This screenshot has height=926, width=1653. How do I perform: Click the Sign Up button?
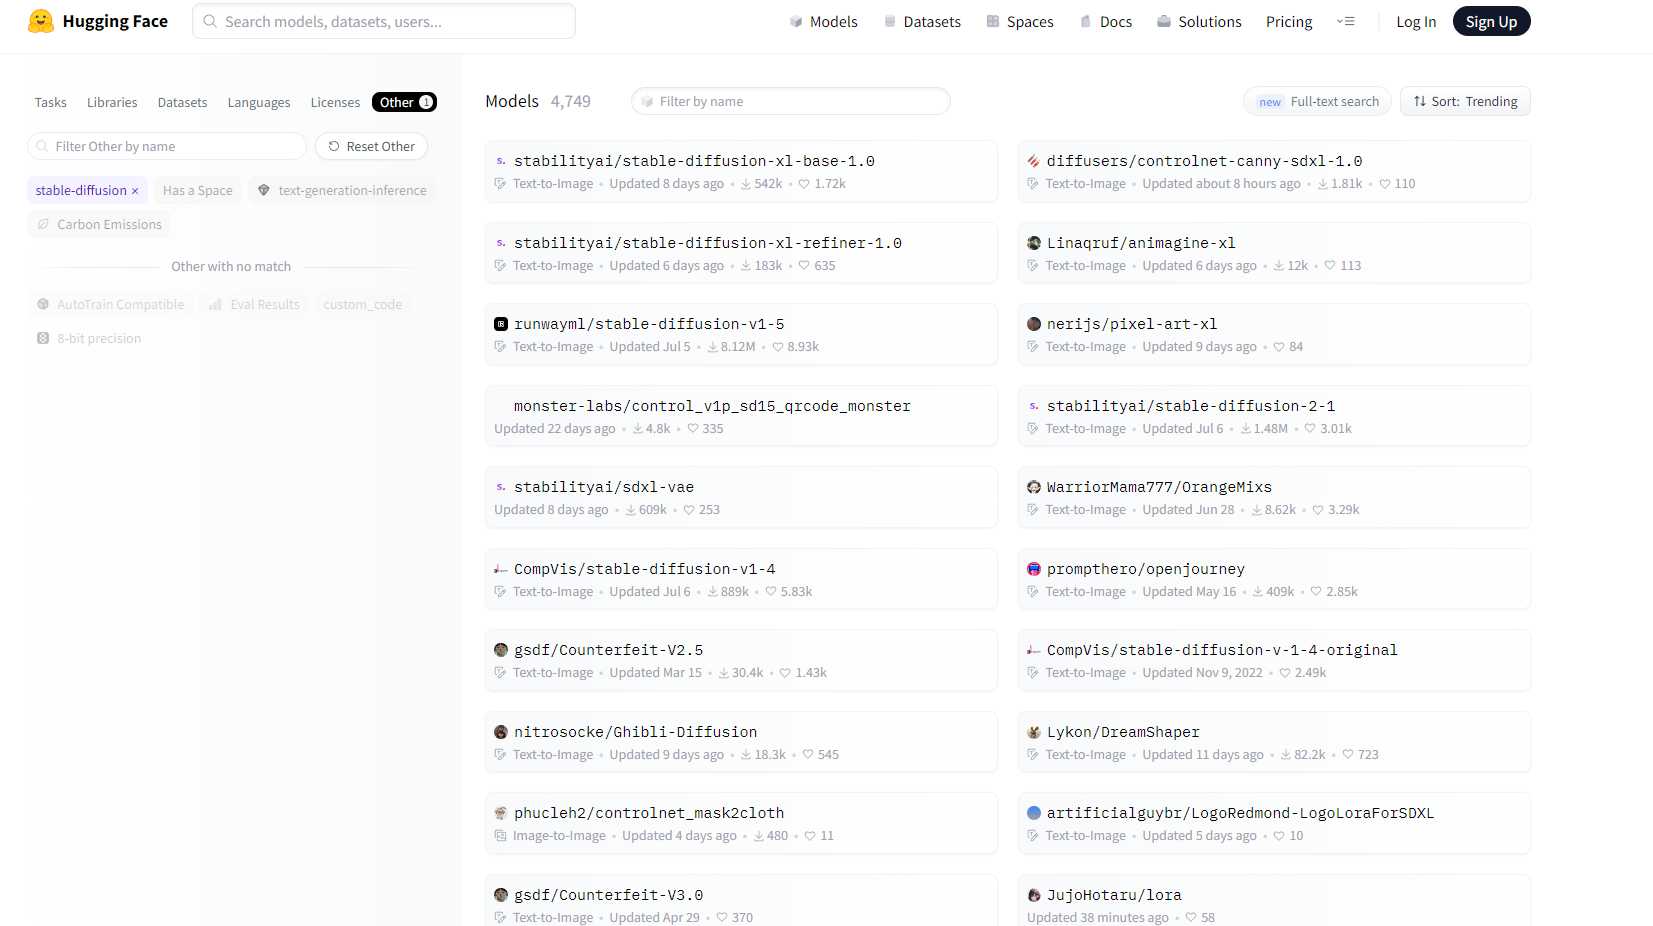(1491, 21)
